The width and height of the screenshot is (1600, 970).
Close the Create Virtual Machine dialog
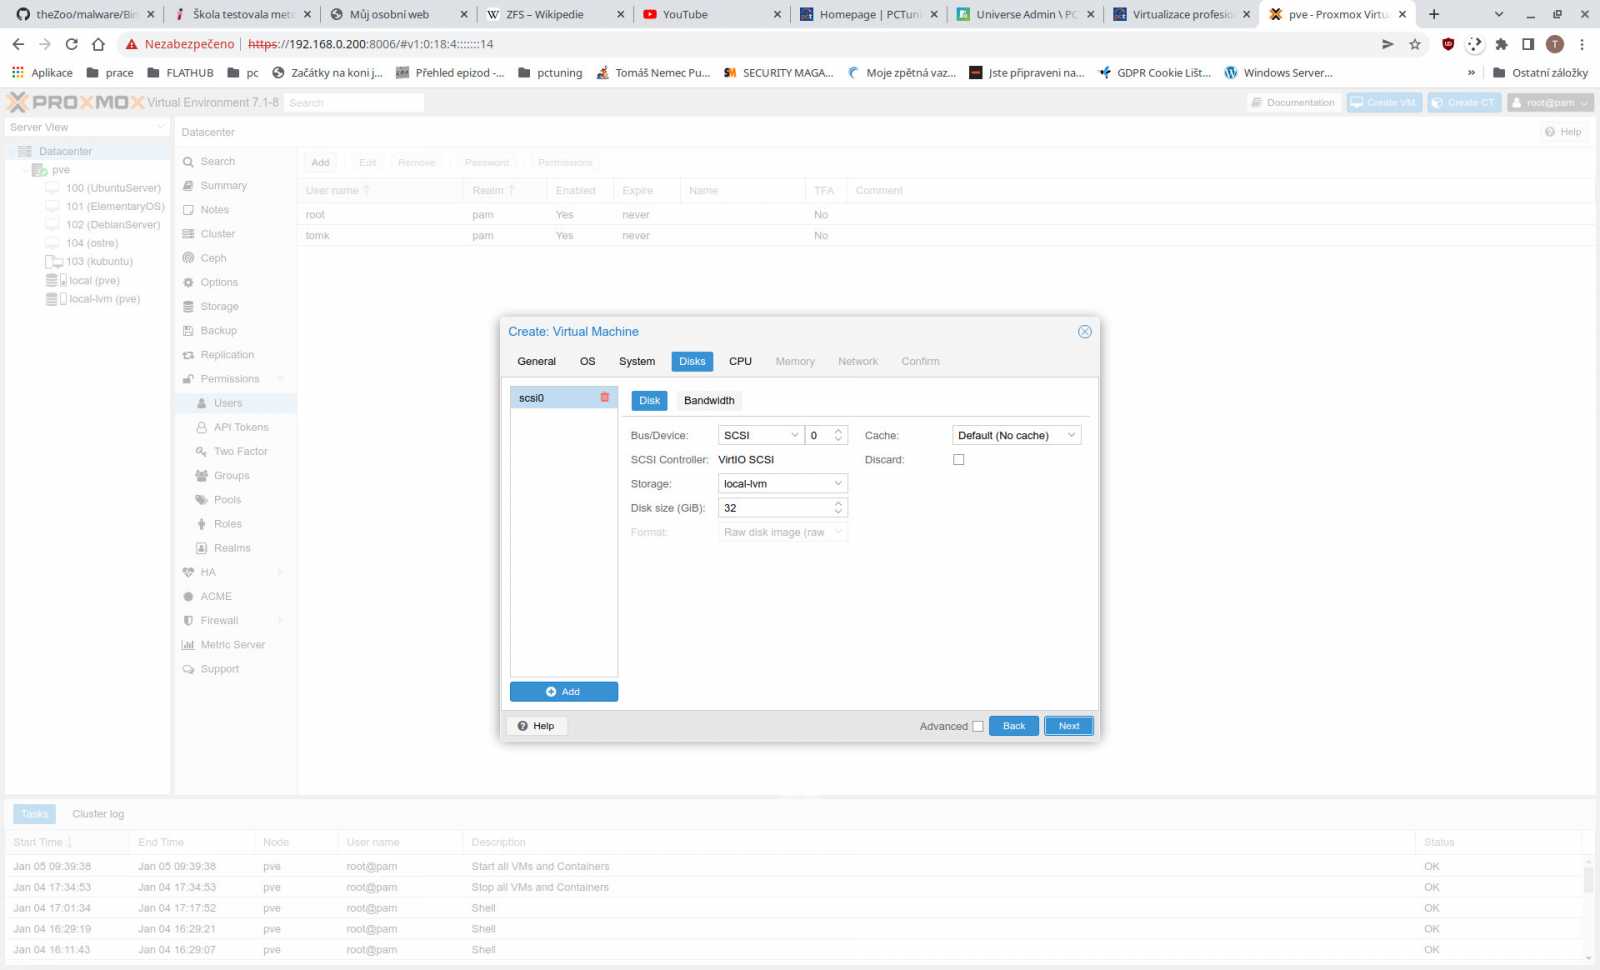pyautogui.click(x=1084, y=331)
